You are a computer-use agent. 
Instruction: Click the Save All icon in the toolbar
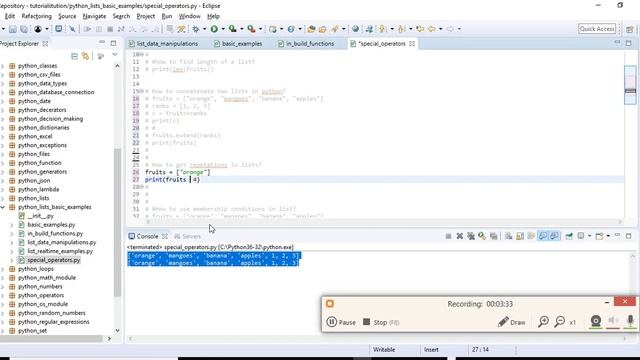point(24,29)
